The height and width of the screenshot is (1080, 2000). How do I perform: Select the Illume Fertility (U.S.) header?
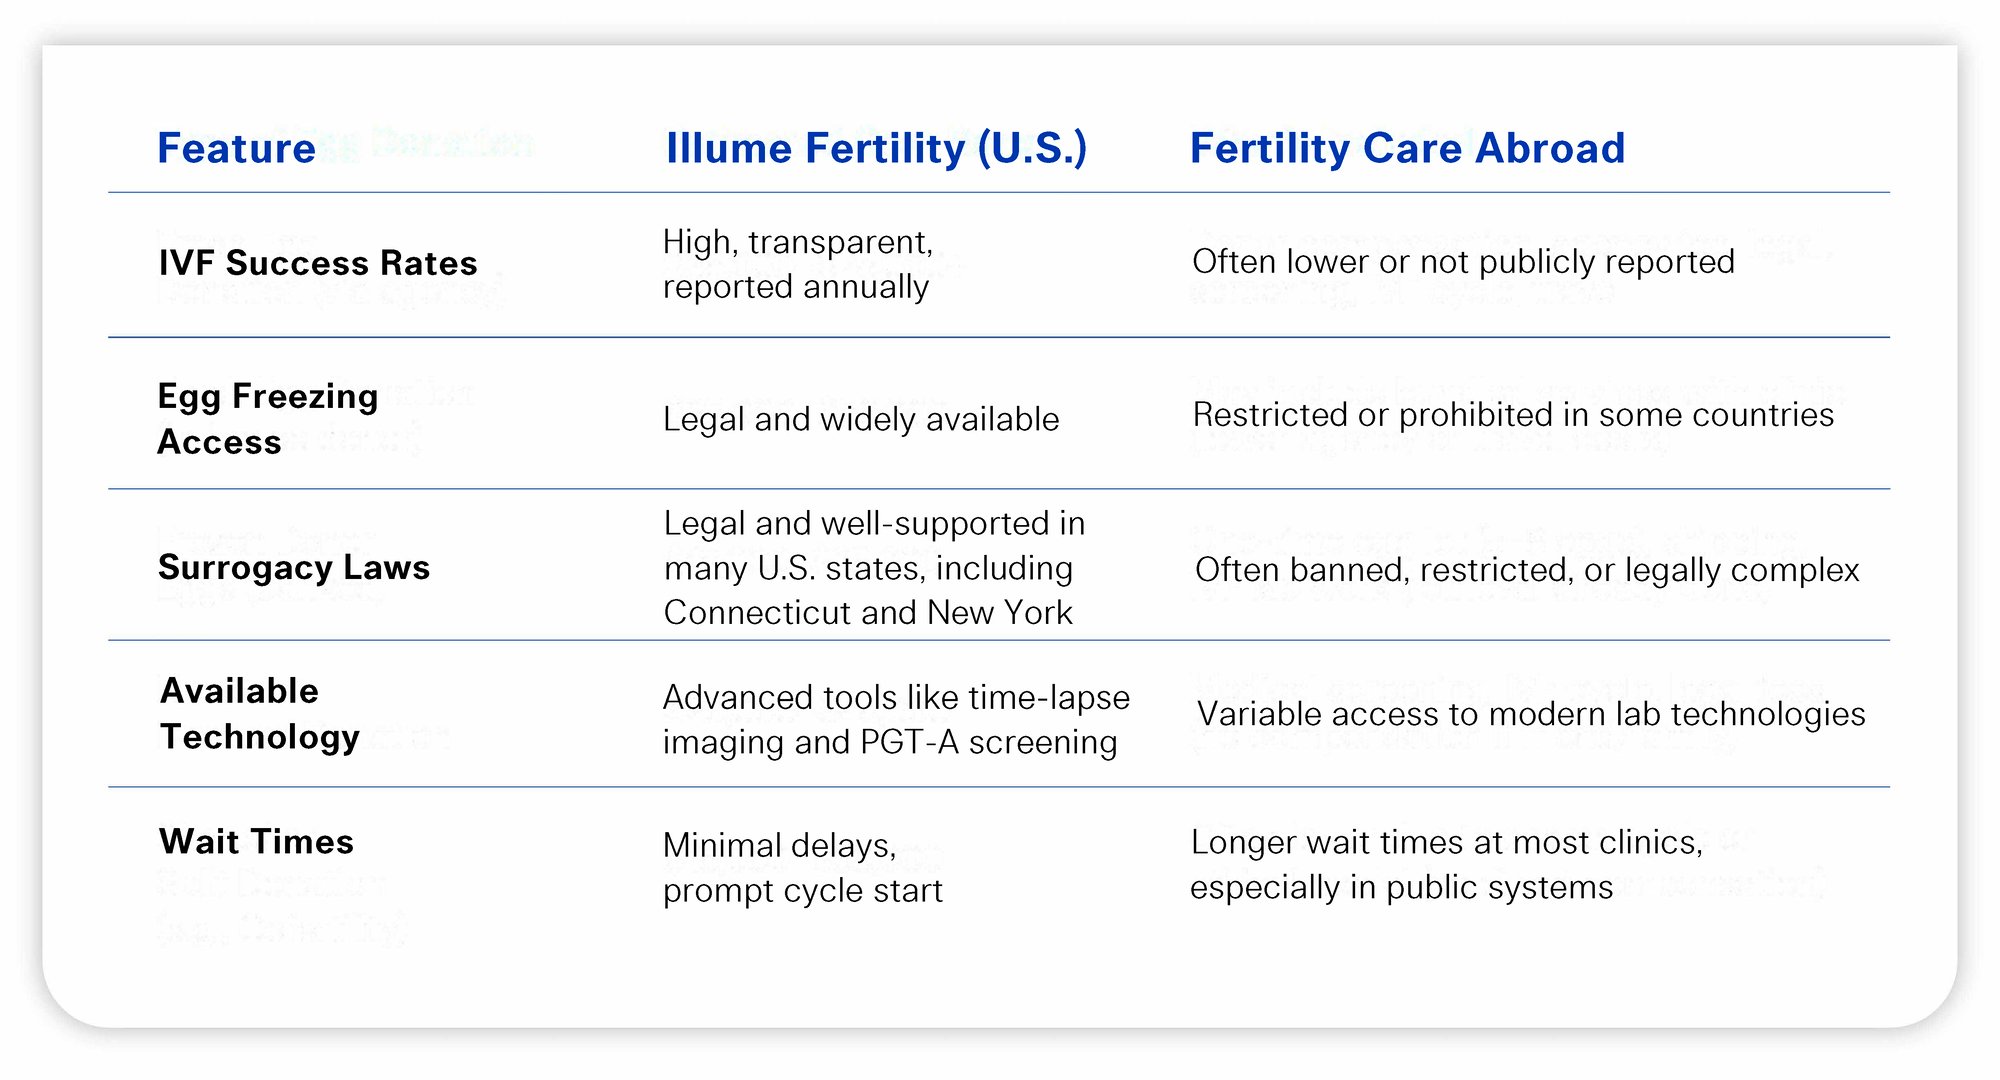(x=876, y=149)
